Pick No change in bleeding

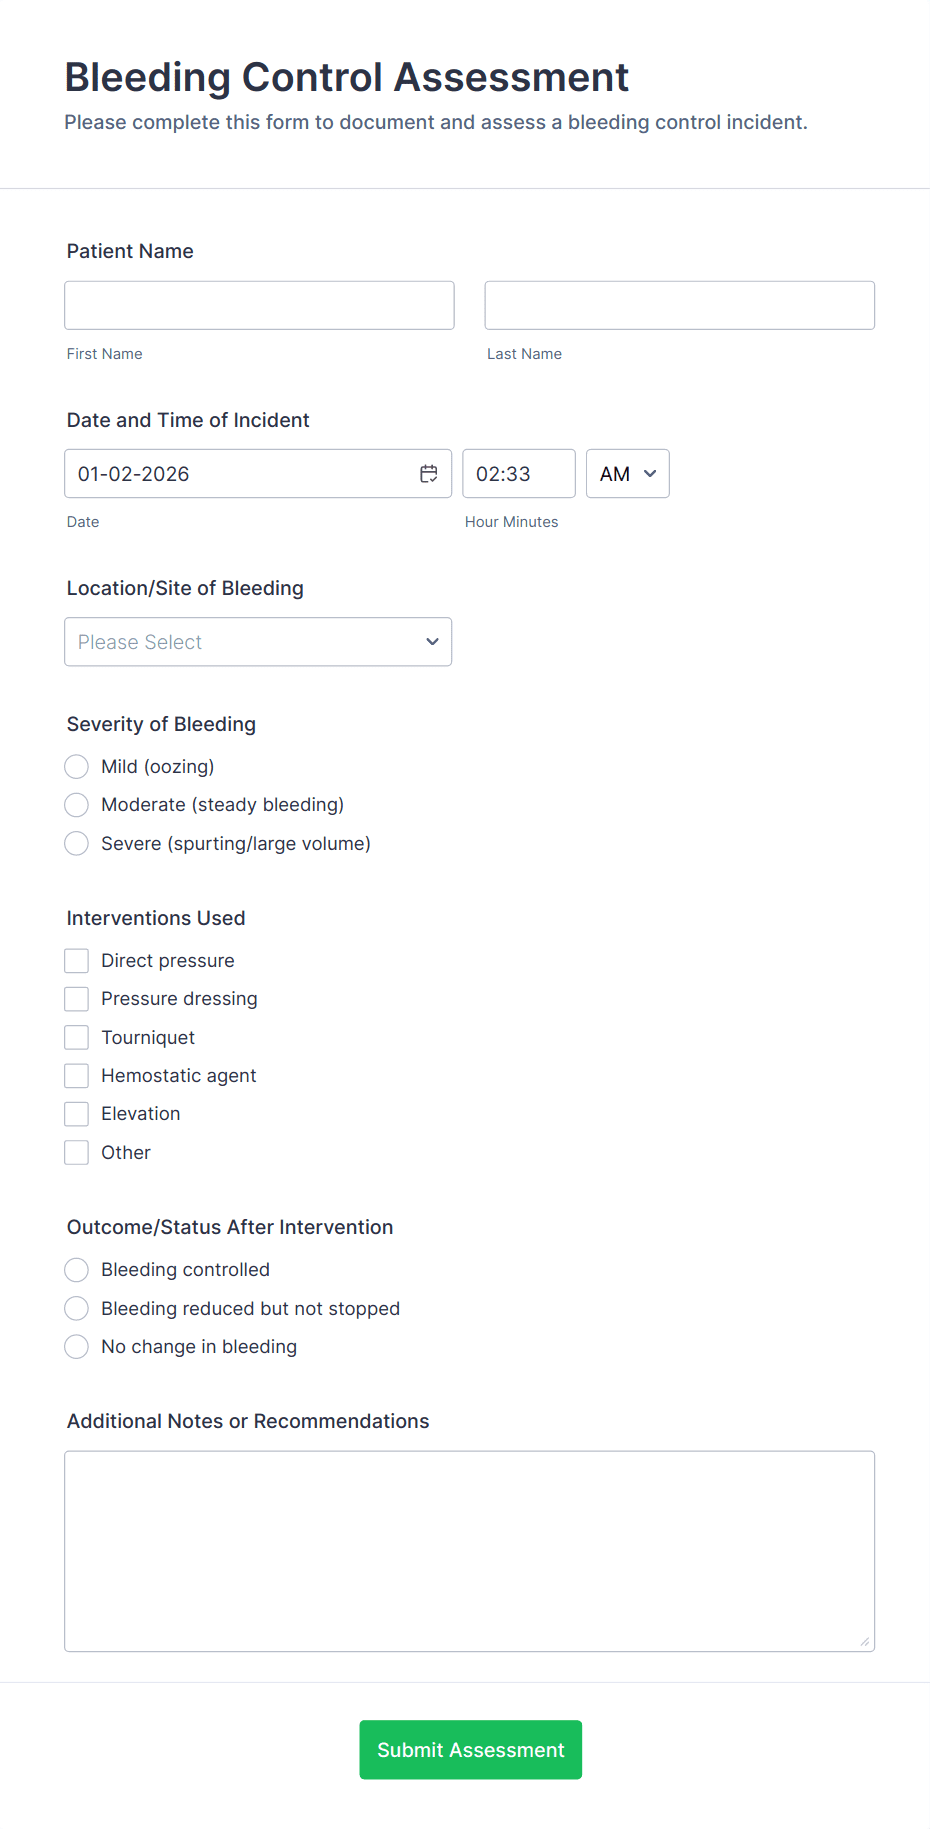77,1347
